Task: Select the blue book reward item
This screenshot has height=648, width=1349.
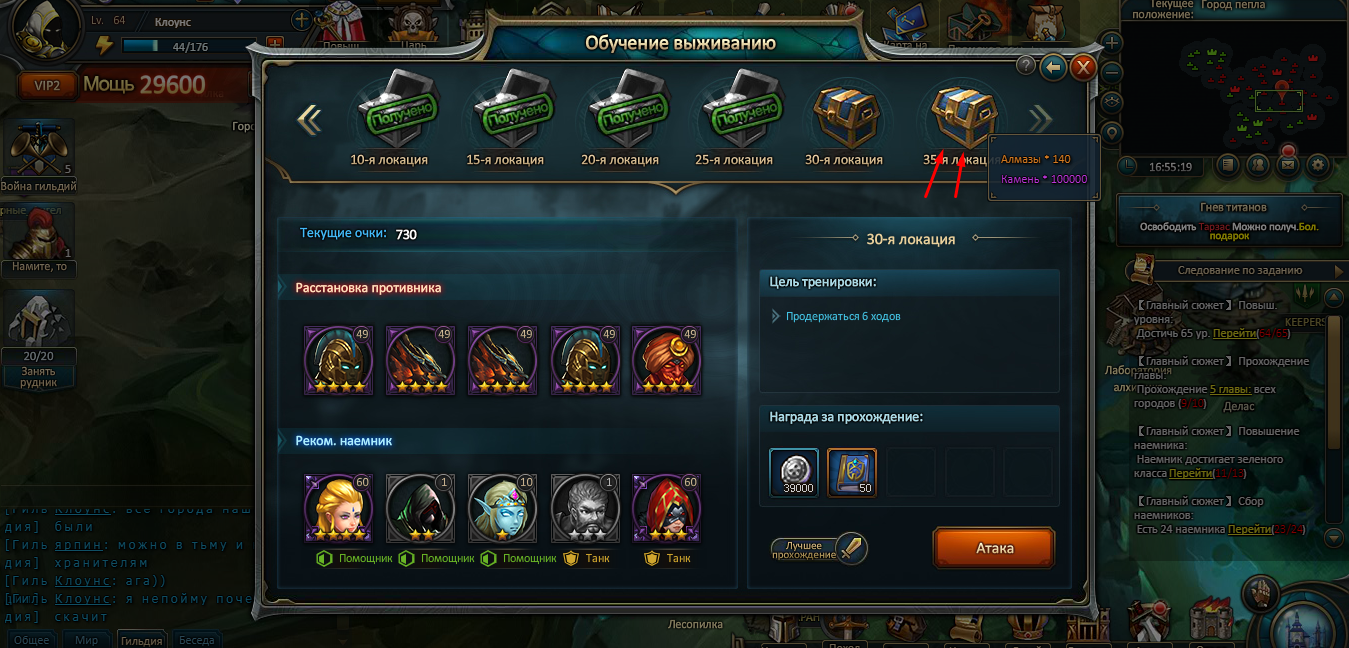Action: tap(852, 473)
